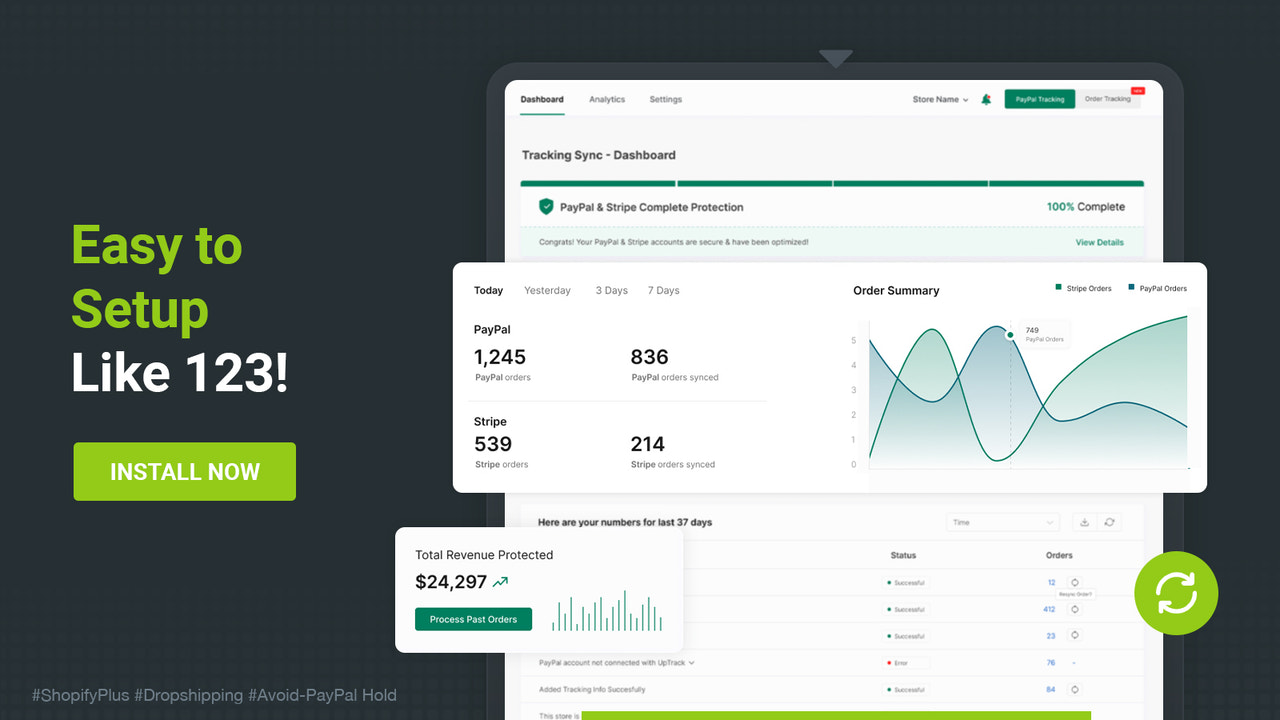Viewport: 1280px width, 720px height.
Task: Click the Install Now button
Action: (x=184, y=471)
